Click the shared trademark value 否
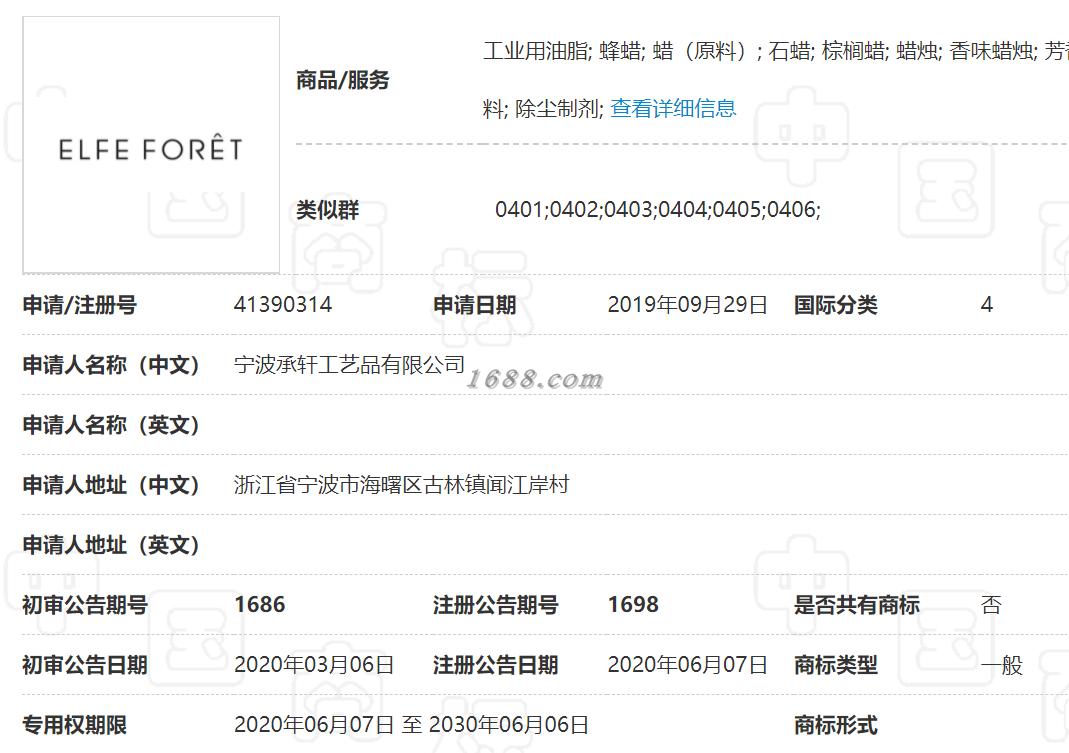The height and width of the screenshot is (753, 1069). tap(991, 604)
